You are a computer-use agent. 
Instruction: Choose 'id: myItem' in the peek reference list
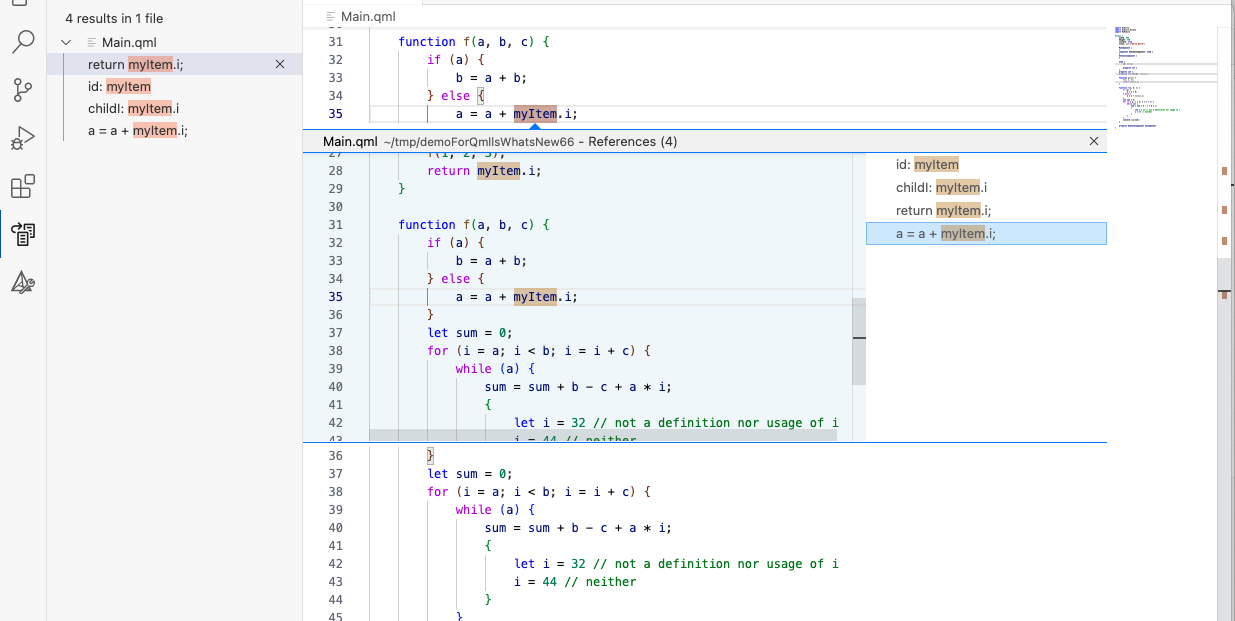[927, 165]
